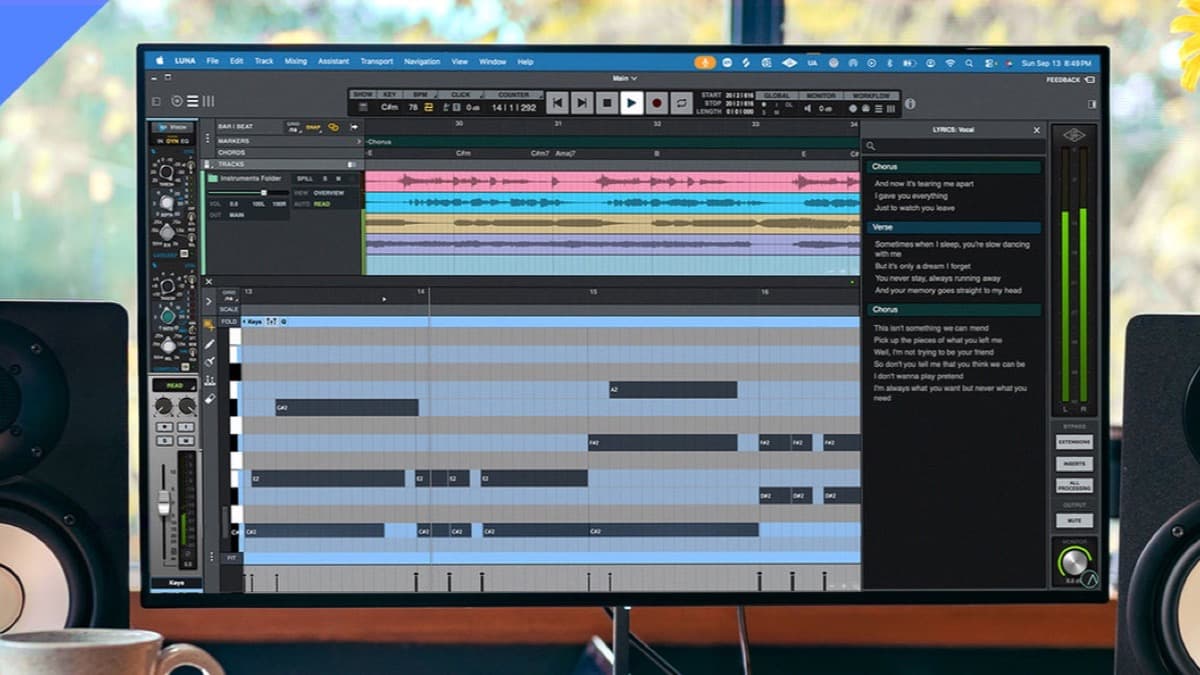This screenshot has height=675, width=1200.
Task: Toggle the Vision button in channel strip
Action: click(x=174, y=128)
